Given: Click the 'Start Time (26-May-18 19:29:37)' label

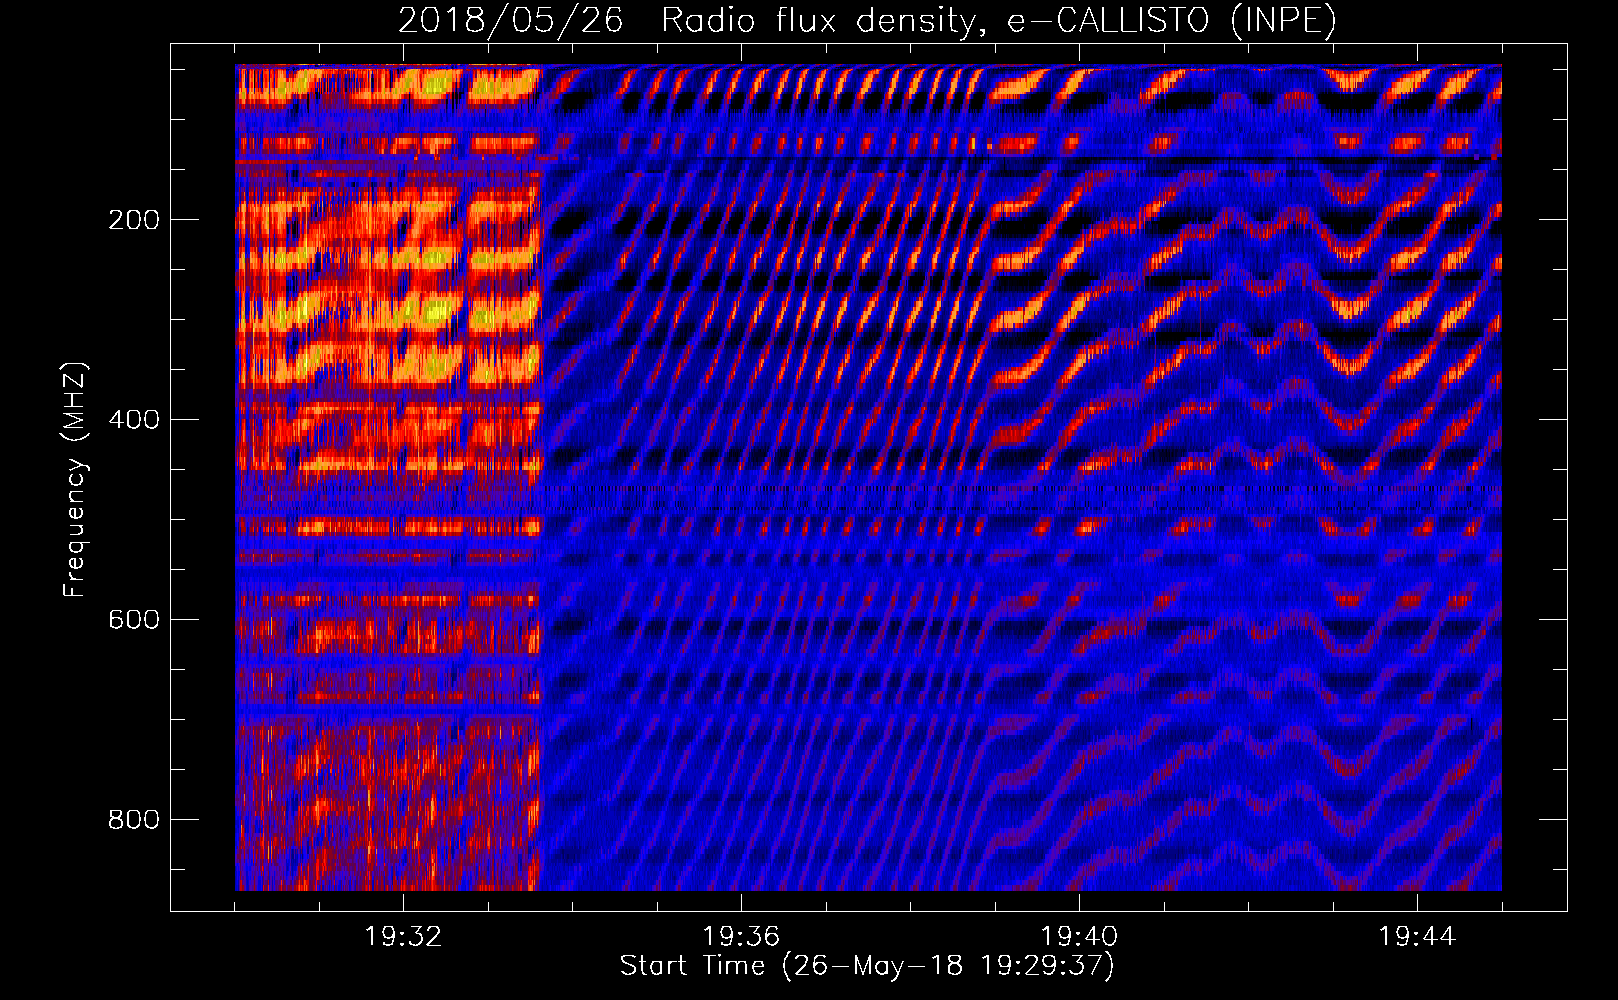Looking at the screenshot, I should pyautogui.click(x=867, y=966).
